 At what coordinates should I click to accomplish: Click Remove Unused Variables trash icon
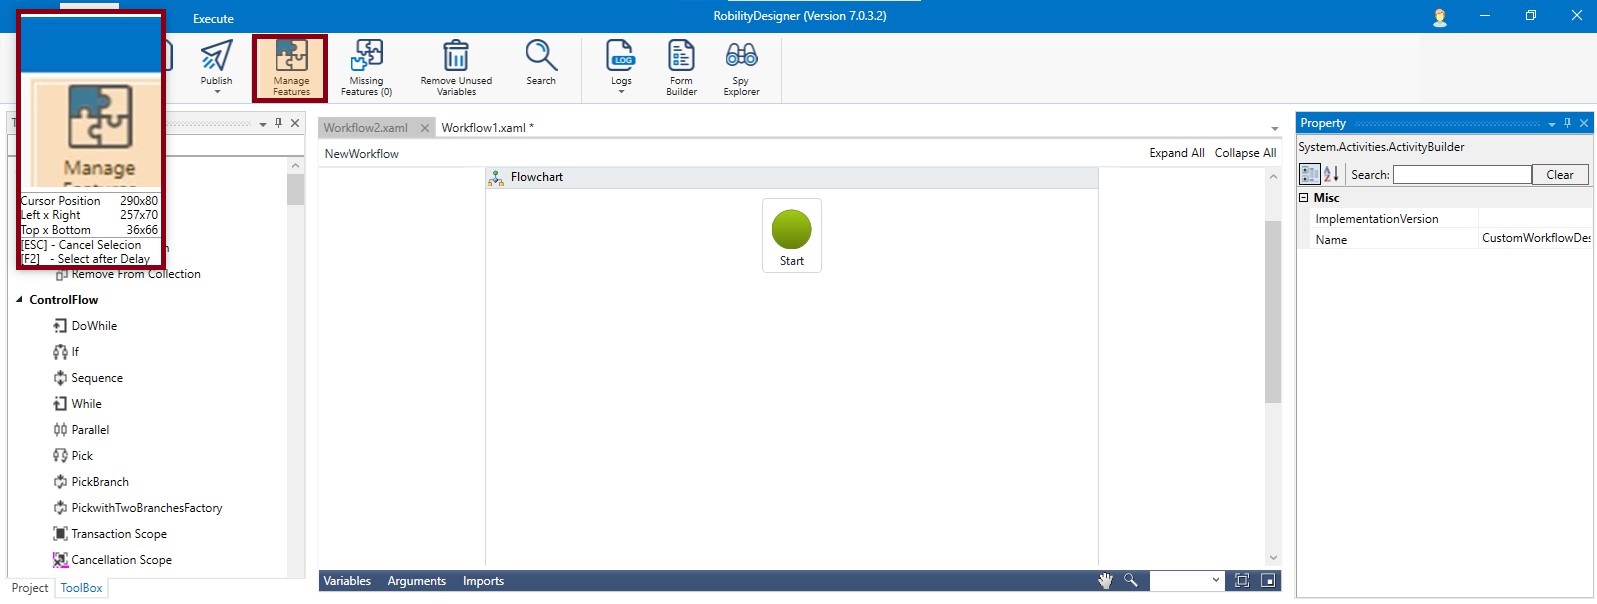pos(456,56)
